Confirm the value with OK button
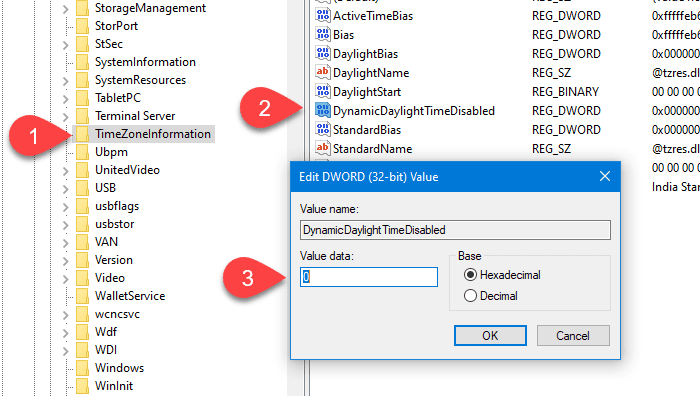 490,335
